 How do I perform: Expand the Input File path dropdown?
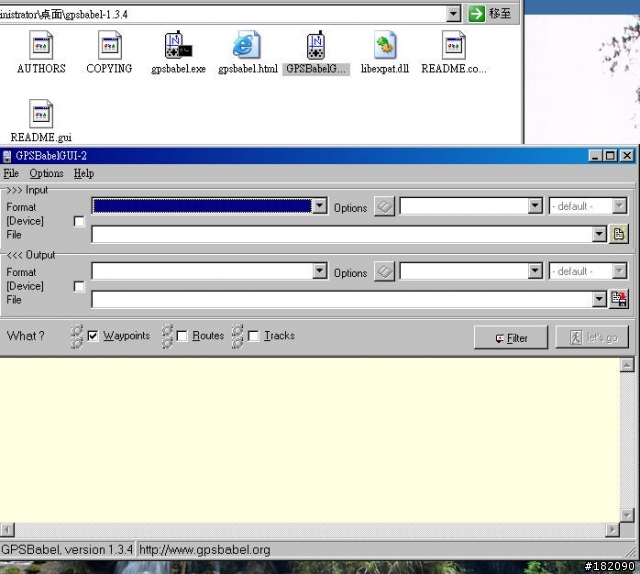(x=600, y=234)
